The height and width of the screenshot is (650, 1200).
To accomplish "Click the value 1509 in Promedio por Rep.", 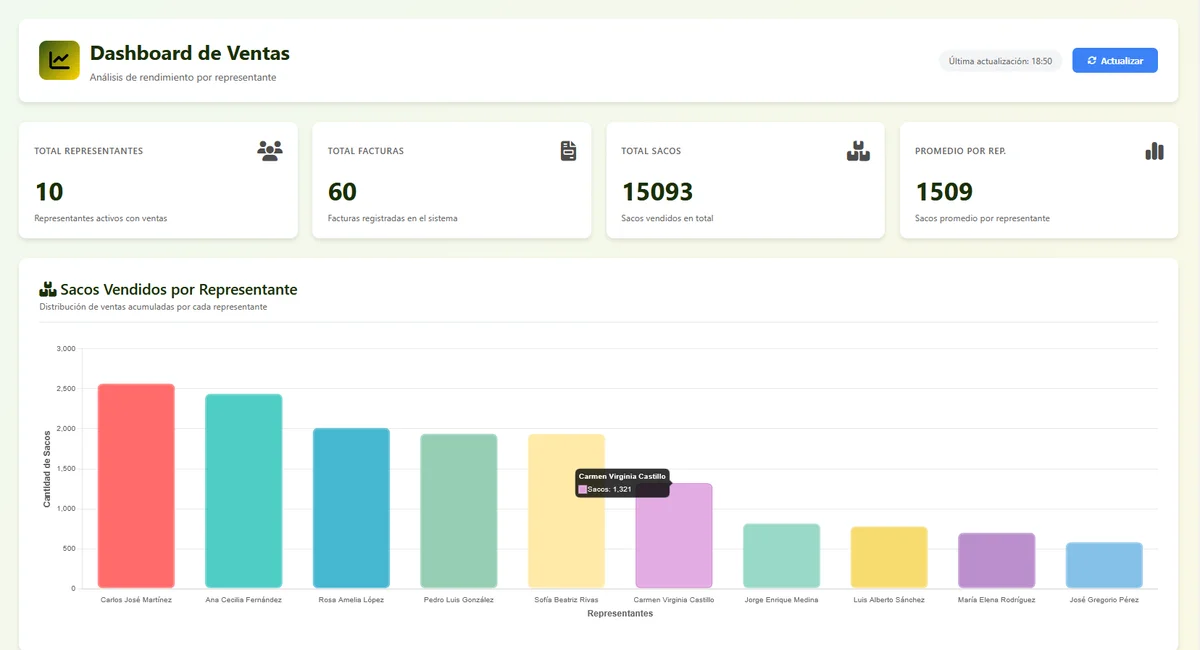I will 944,191.
